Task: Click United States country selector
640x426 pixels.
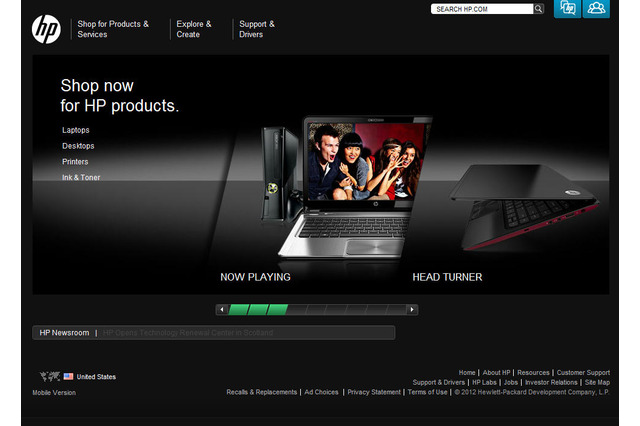Action: (96, 377)
